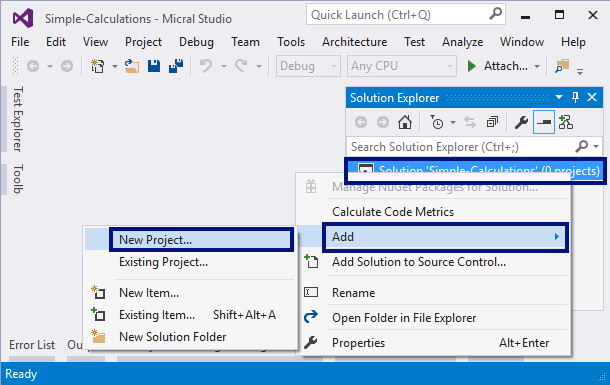This screenshot has width=610, height=385.
Task: Click the Sync with Active Document icon
Action: [470, 122]
